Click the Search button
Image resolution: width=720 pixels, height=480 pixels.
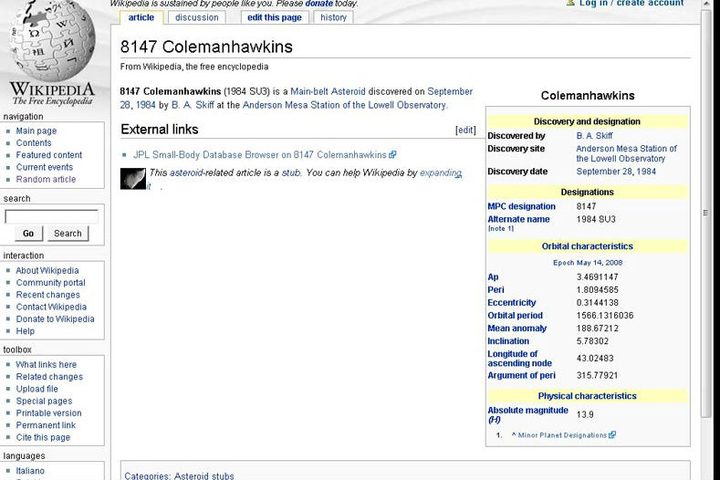[x=68, y=233]
